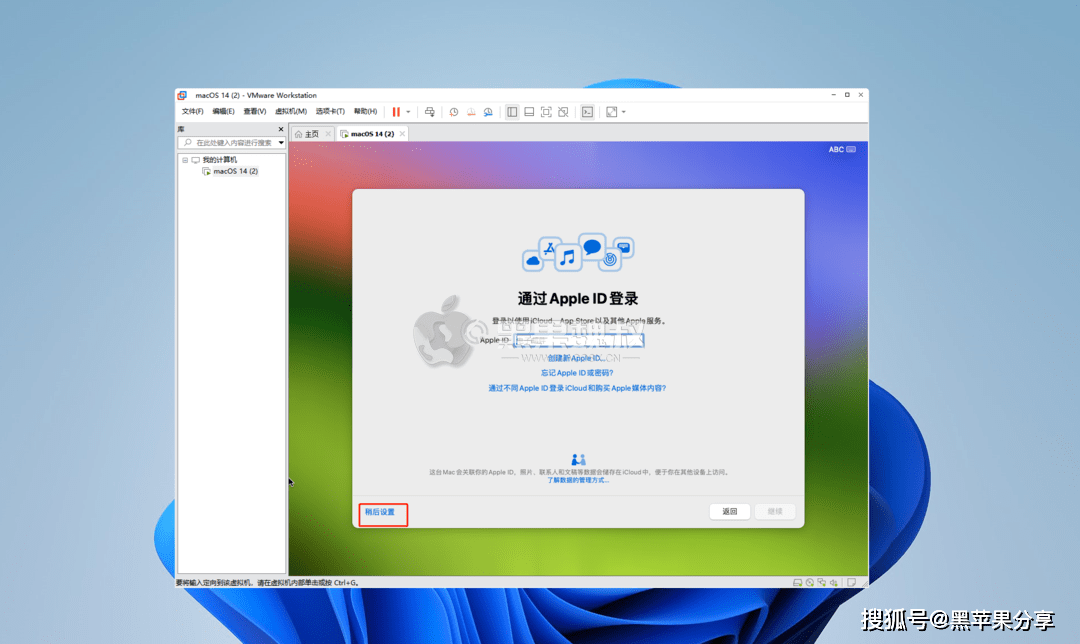Open the 文件(F) menu
1080x644 pixels.
pyautogui.click(x=192, y=112)
